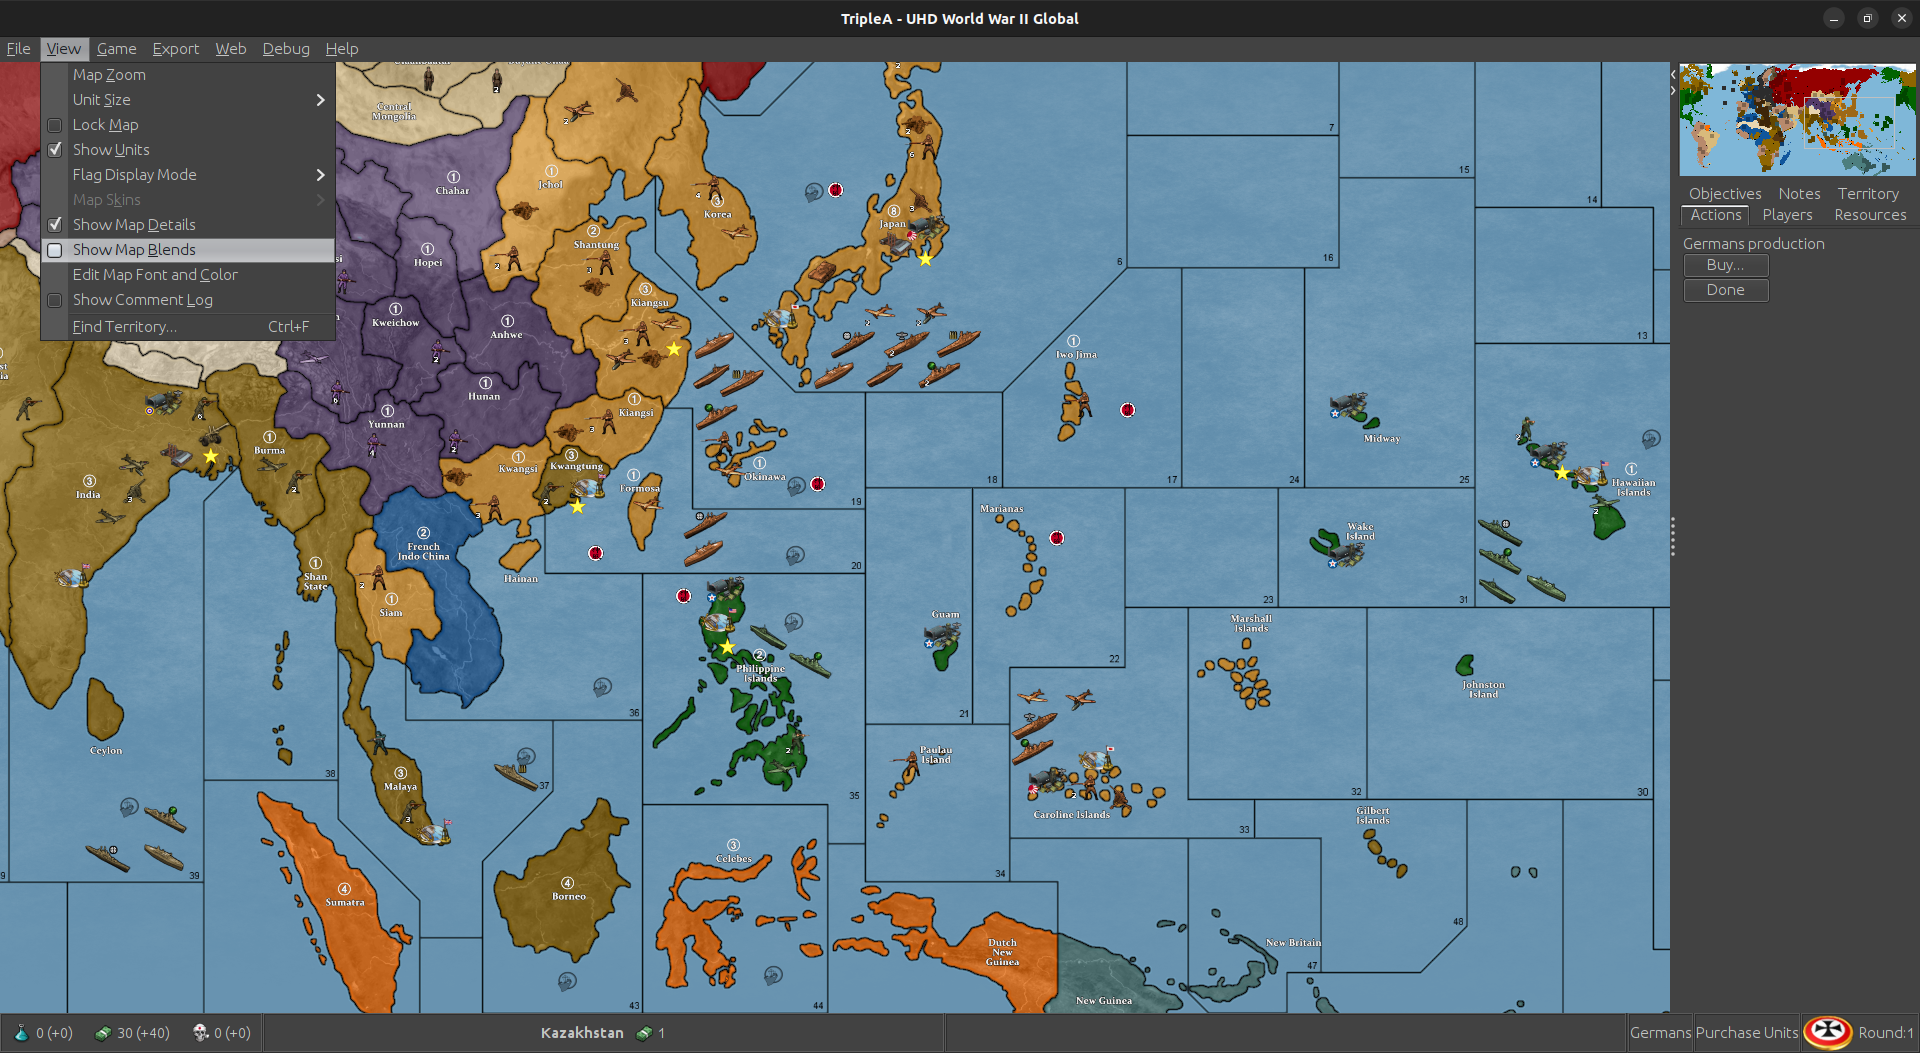Check the Show Comment Log option
This screenshot has width=1920, height=1053.
pyautogui.click(x=55, y=300)
